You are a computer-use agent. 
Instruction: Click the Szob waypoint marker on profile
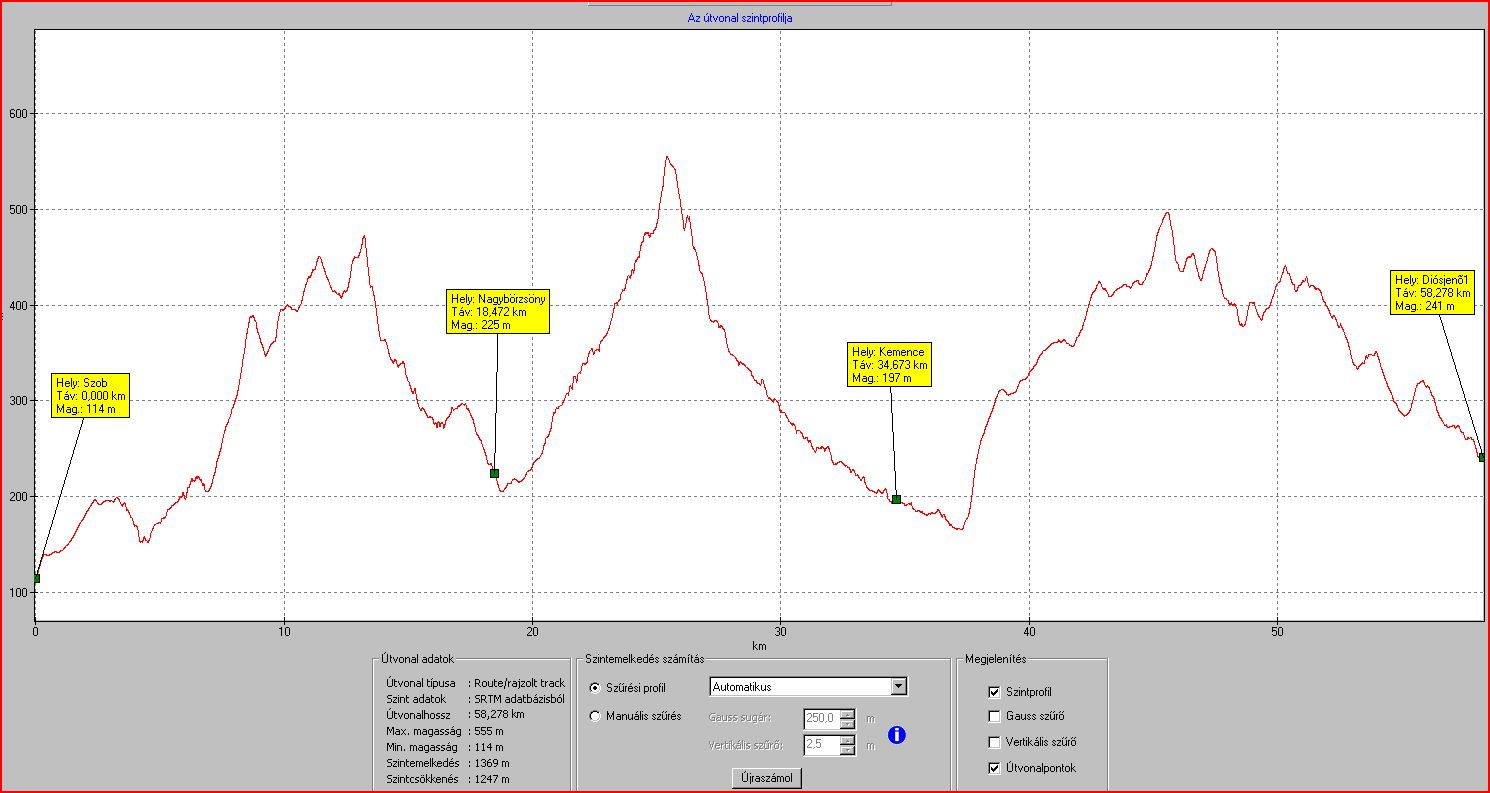(x=37, y=578)
